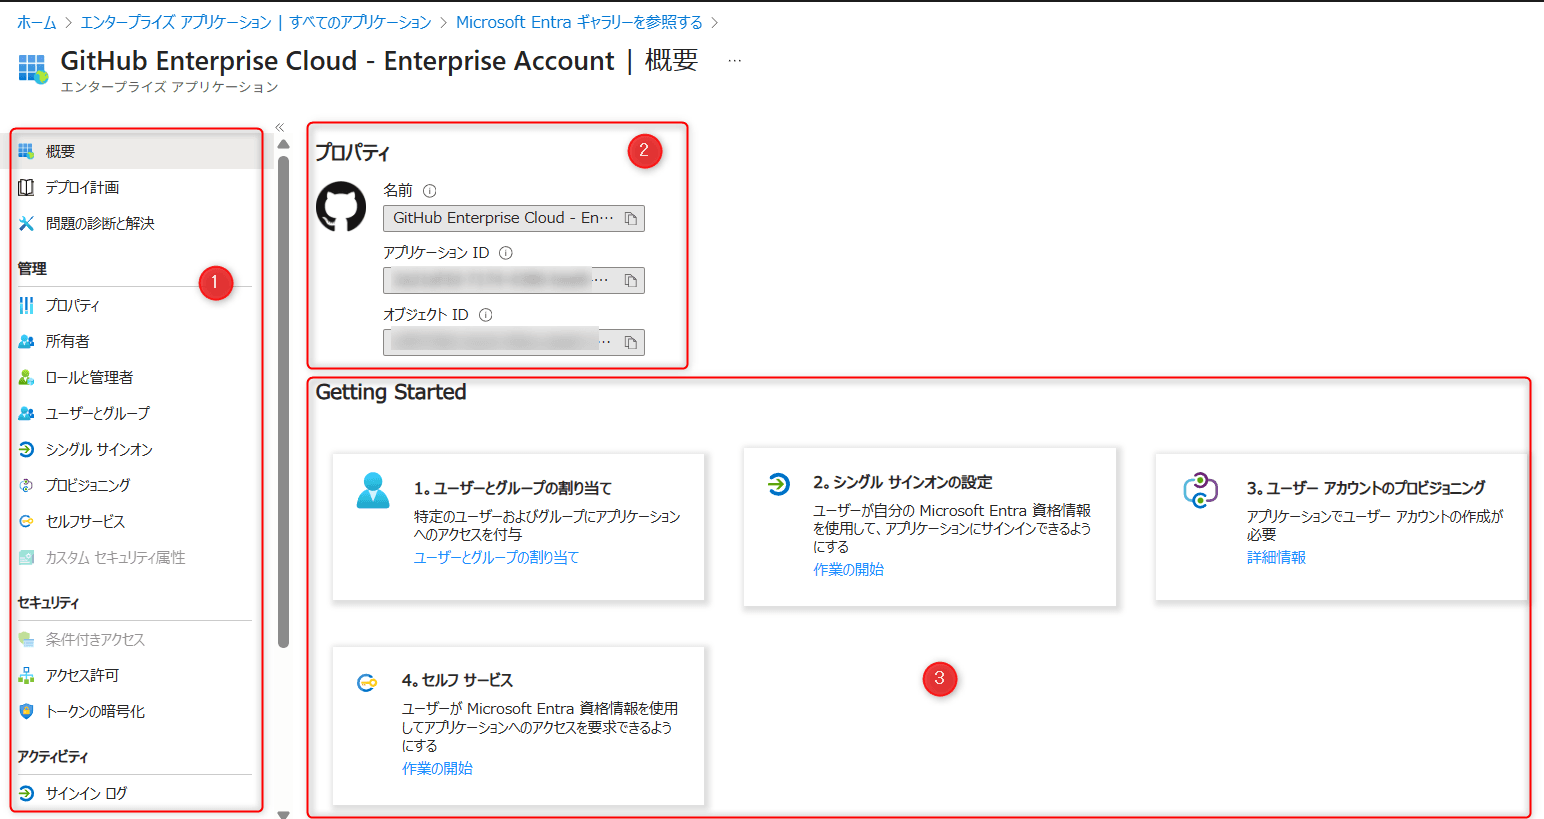Screen dimensions: 1544x819
Task: Click the ロールと管理者 person icon
Action: 26,377
